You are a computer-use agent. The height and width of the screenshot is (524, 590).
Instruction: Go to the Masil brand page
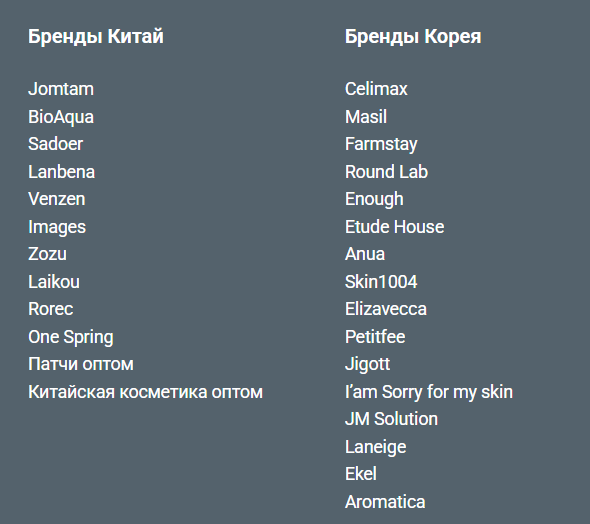point(366,117)
